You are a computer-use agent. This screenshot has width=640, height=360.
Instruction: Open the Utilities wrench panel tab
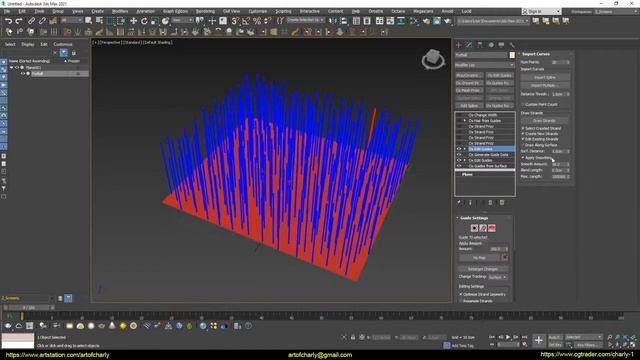coord(512,45)
